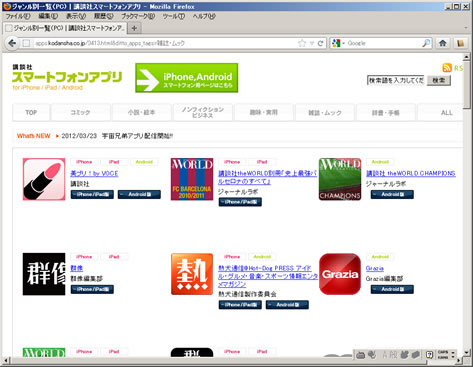Open the World Champions app icon
473x367 pixels.
(x=340, y=179)
